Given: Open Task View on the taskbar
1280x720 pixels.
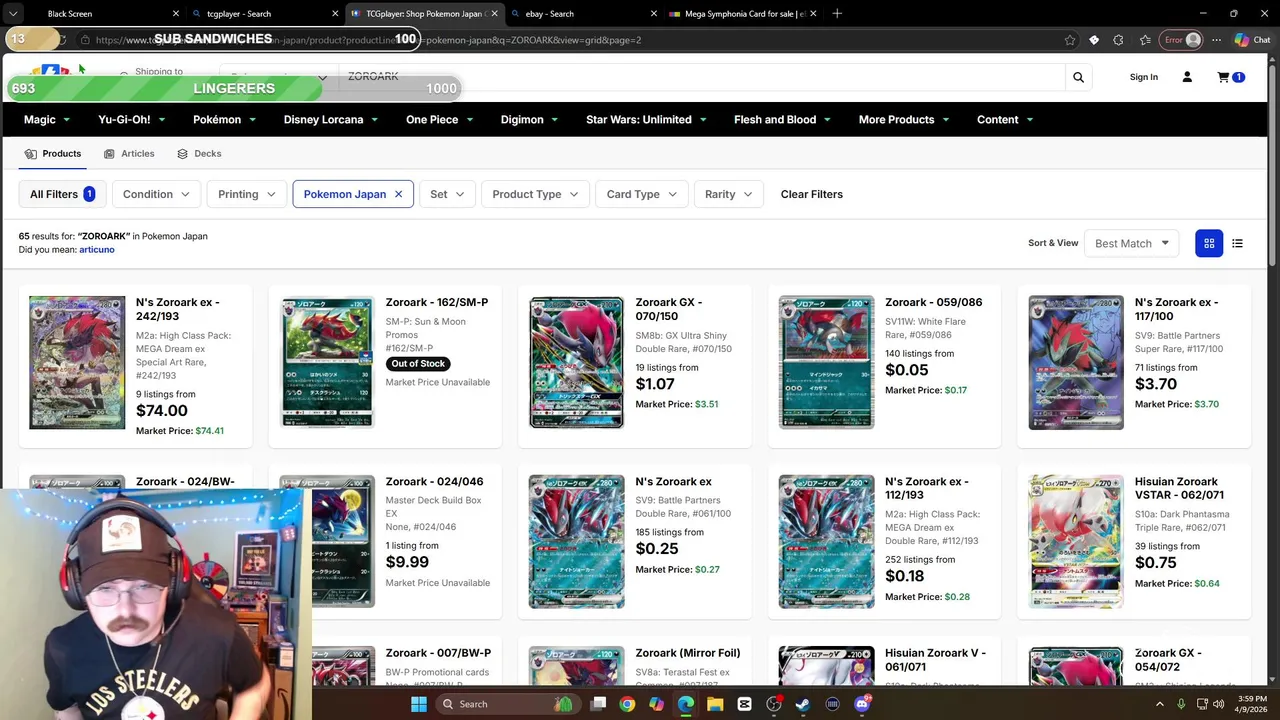Looking at the screenshot, I should click(598, 704).
